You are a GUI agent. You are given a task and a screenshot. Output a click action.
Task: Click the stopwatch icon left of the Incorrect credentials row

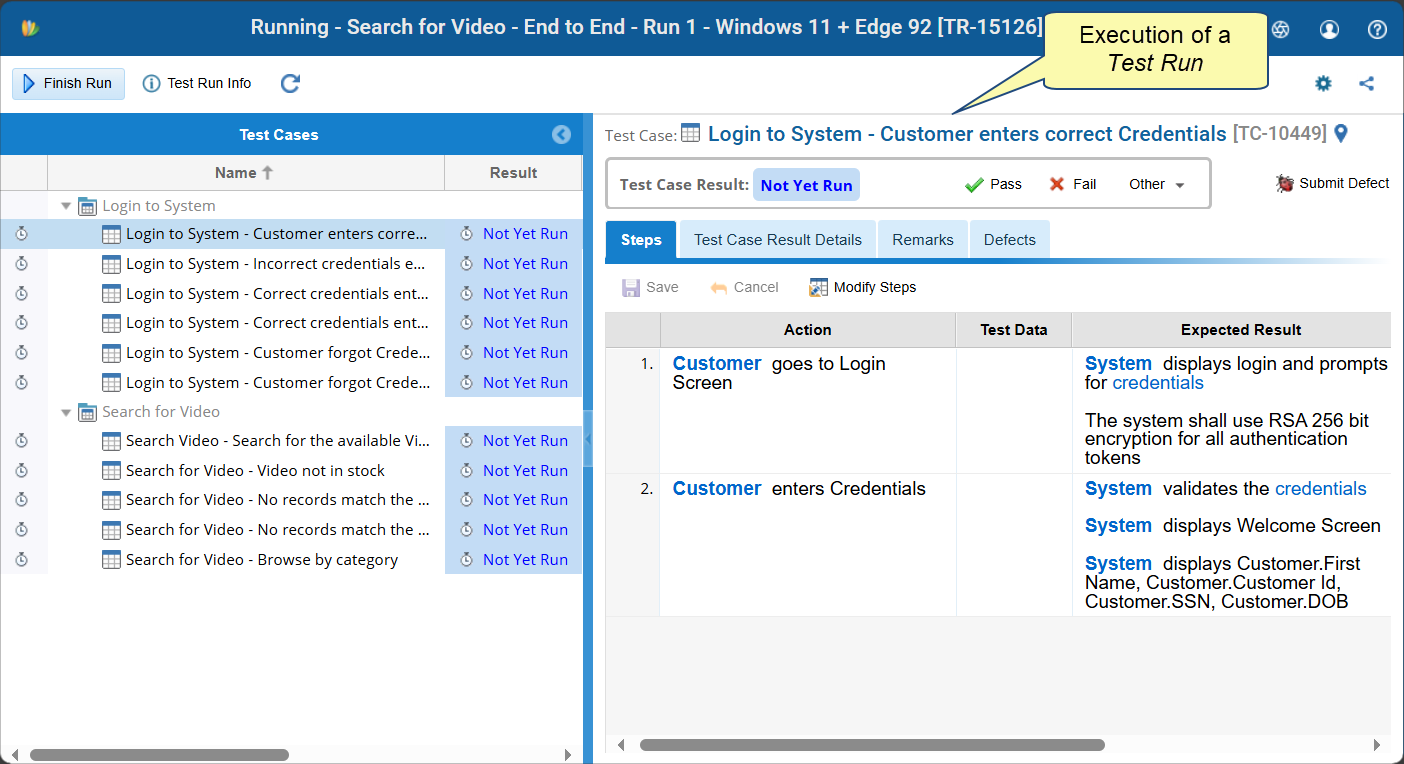point(22,264)
